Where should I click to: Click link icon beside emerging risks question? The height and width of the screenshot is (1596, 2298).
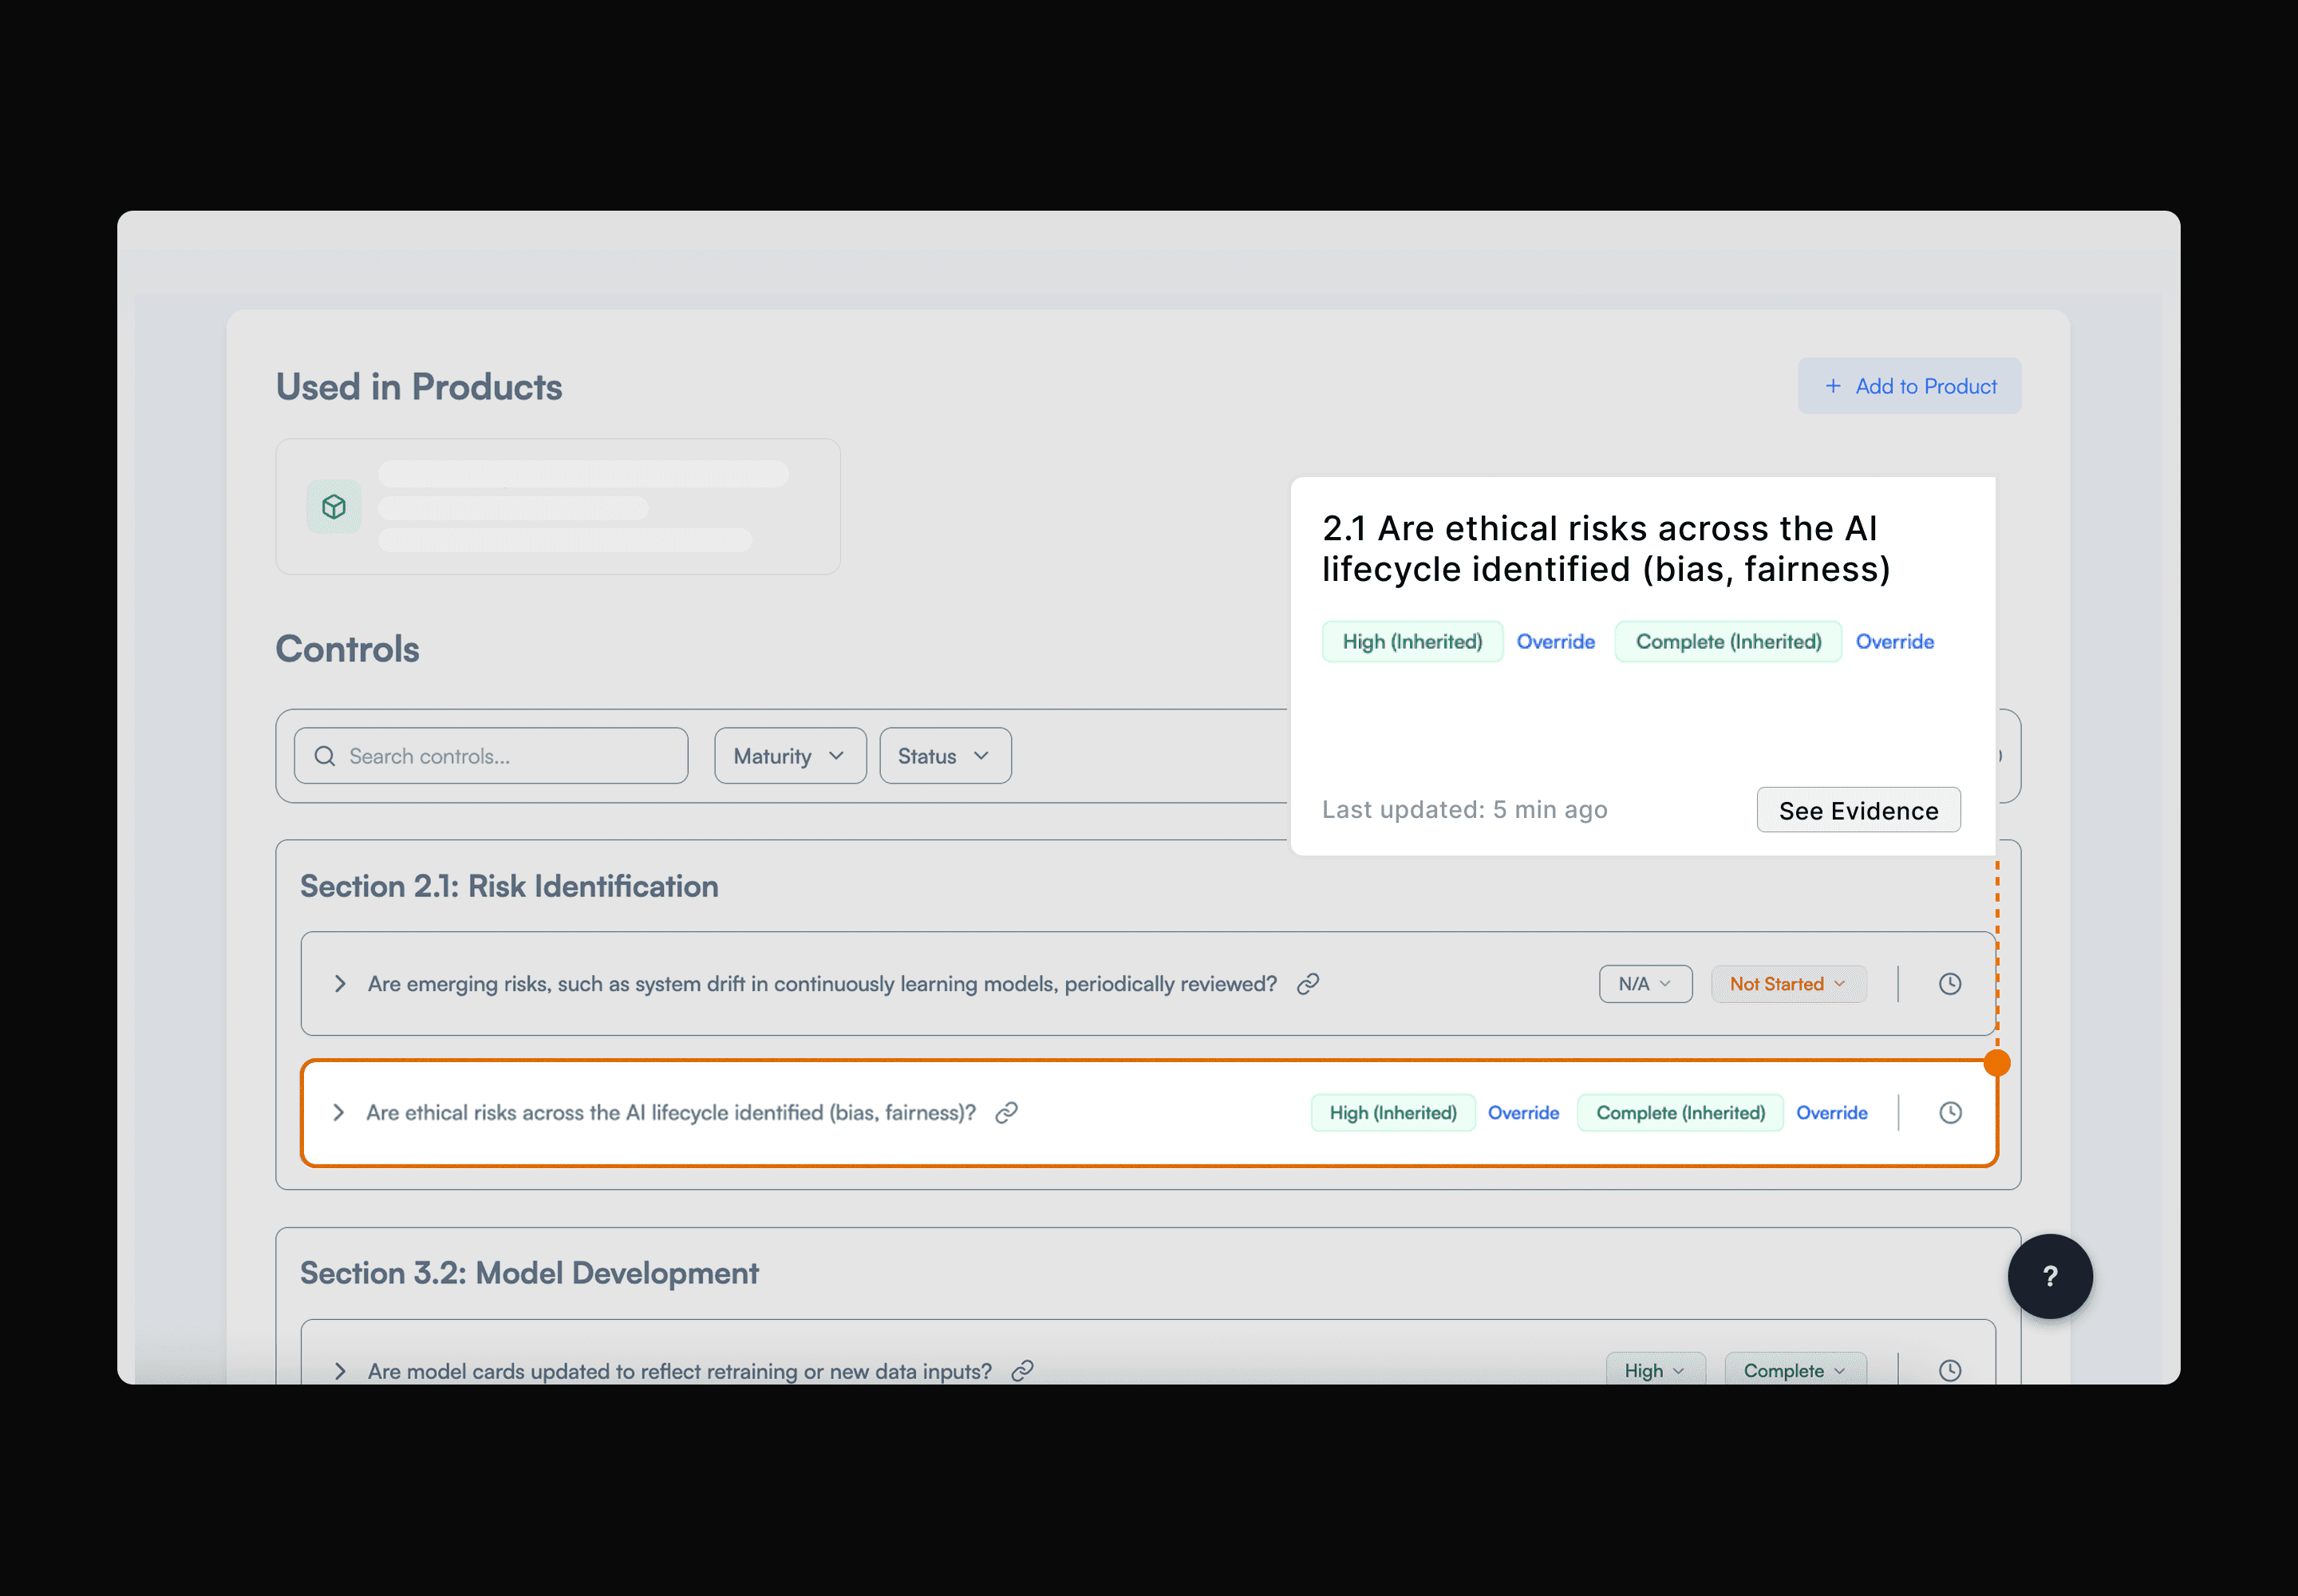pyautogui.click(x=1307, y=984)
